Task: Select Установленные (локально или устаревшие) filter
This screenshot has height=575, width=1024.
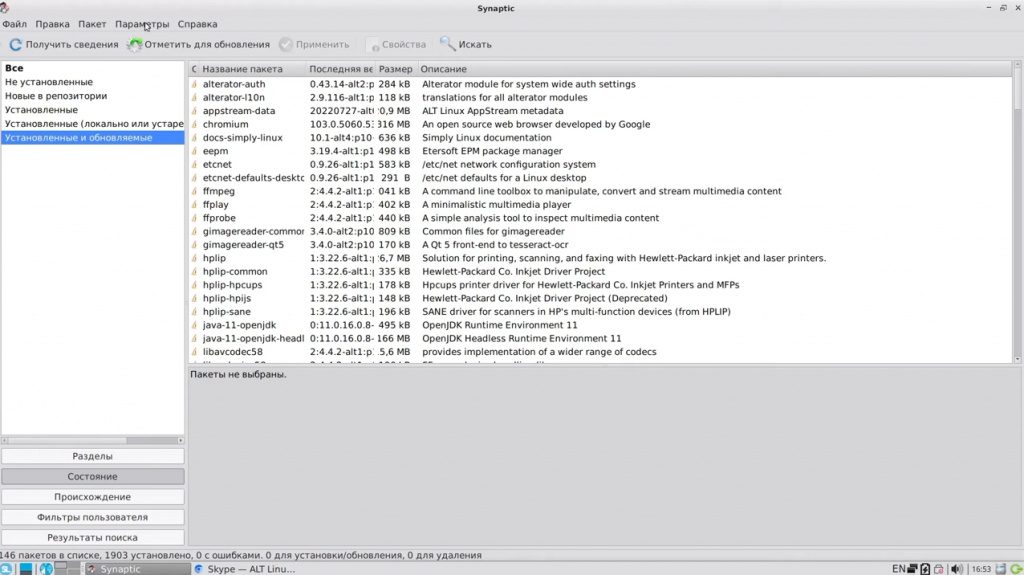Action: point(92,123)
